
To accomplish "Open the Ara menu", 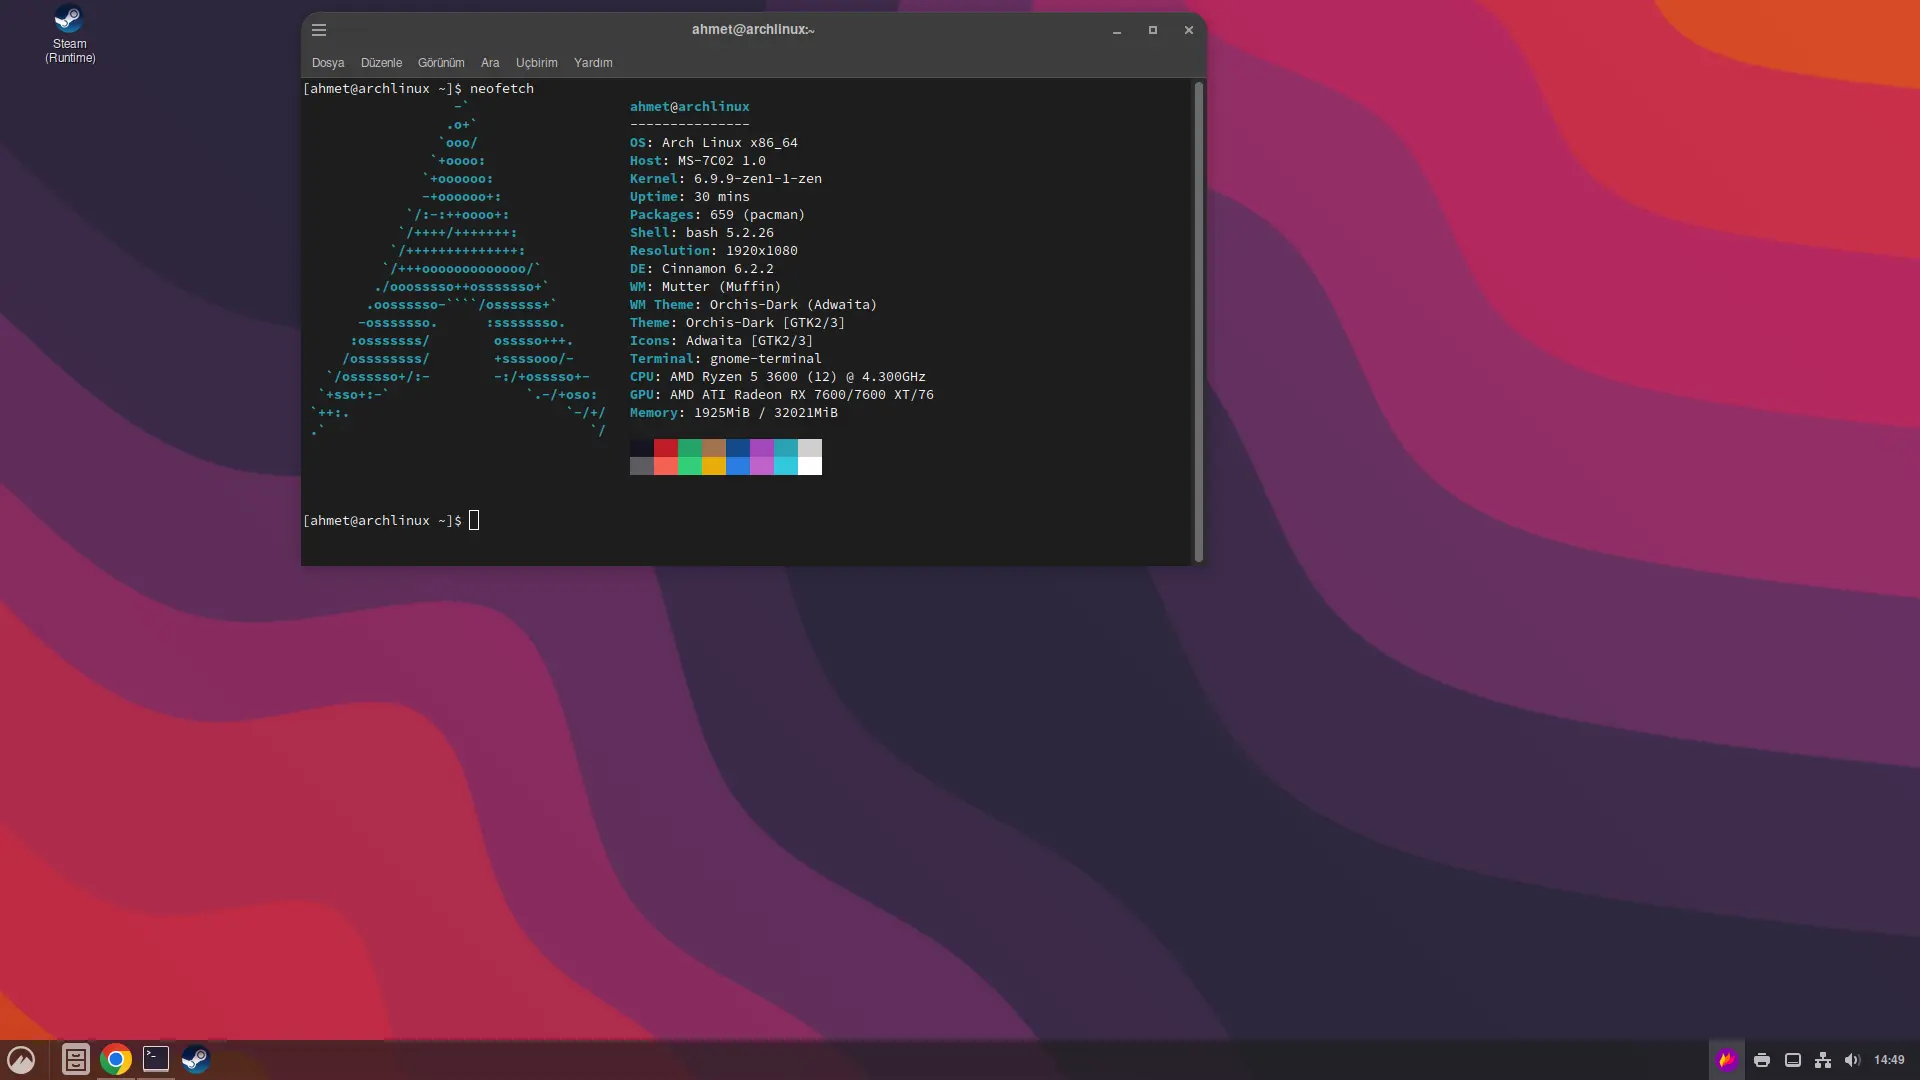I will pyautogui.click(x=490, y=63).
